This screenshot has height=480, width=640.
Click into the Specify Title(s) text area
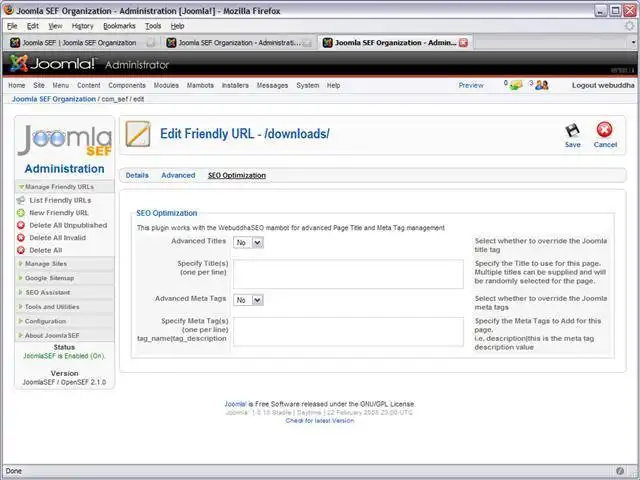pos(348,274)
